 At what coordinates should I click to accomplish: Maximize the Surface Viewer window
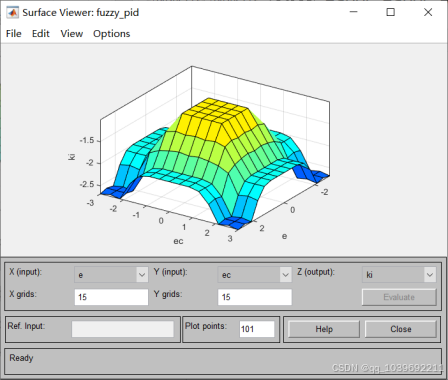pos(391,12)
